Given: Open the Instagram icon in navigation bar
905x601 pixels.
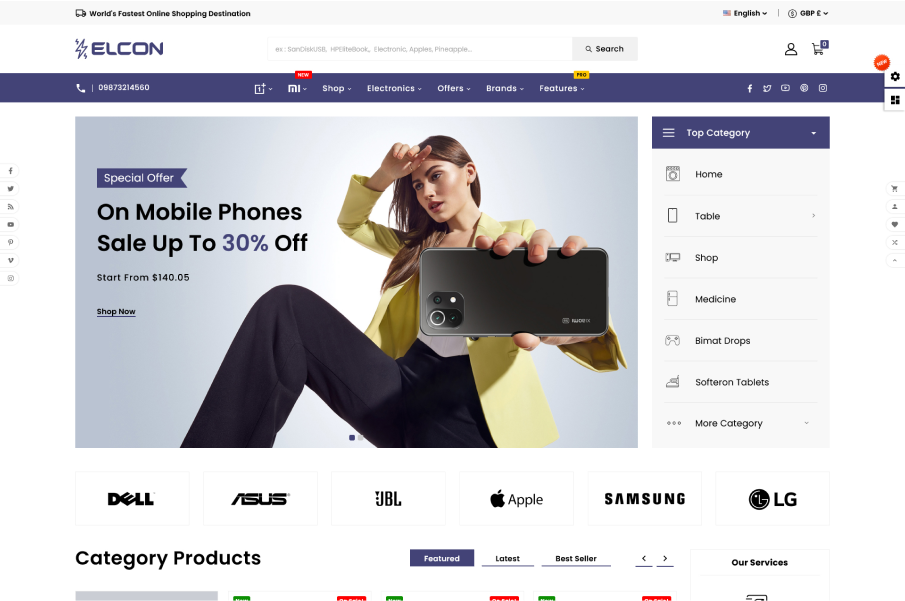Looking at the screenshot, I should (x=823, y=88).
